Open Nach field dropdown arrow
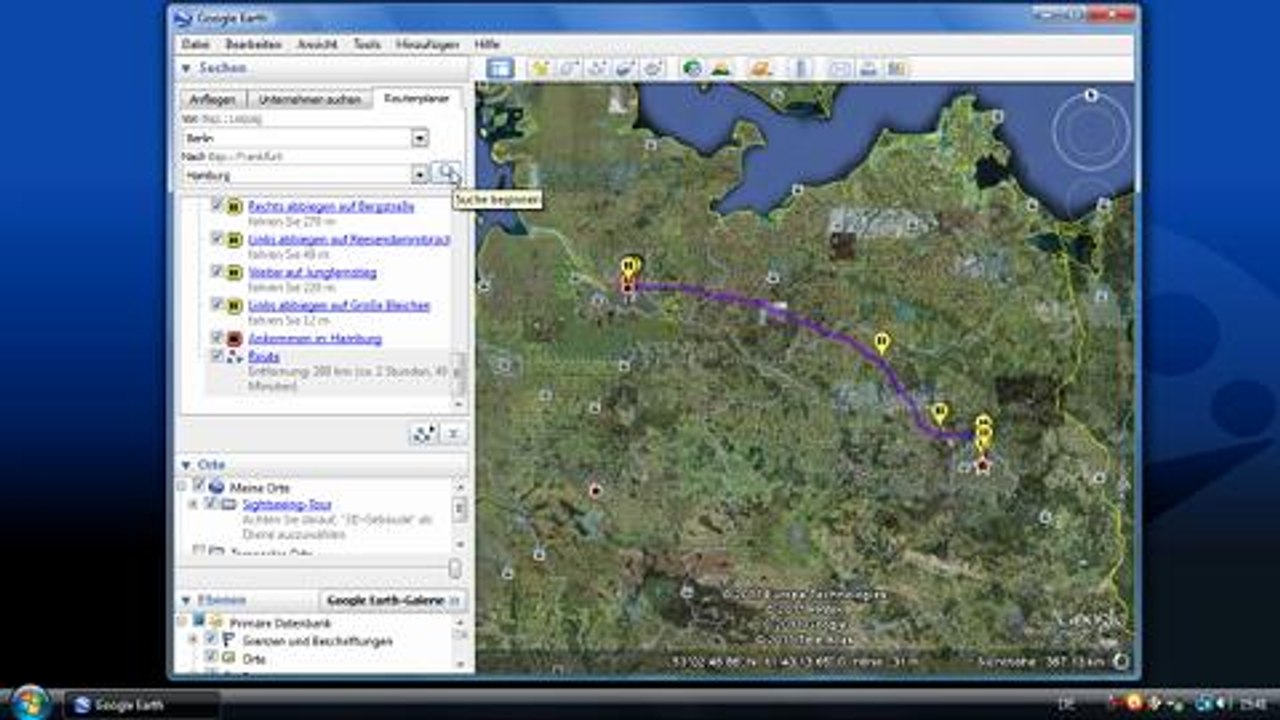This screenshot has width=1280, height=720. coord(420,175)
